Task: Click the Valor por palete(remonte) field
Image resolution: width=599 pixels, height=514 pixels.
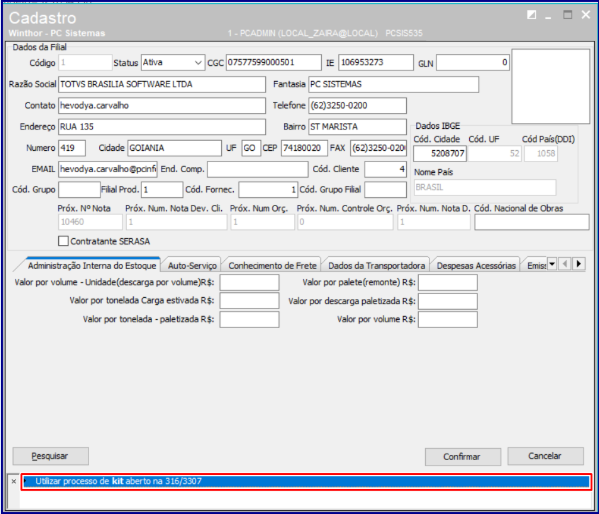Action: click(x=448, y=283)
